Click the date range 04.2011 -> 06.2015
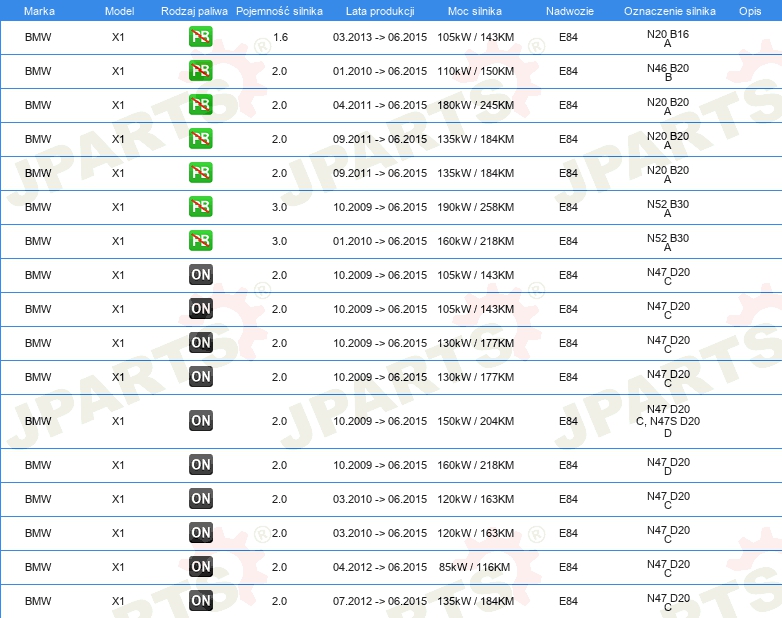Image resolution: width=782 pixels, height=618 pixels. point(380,105)
